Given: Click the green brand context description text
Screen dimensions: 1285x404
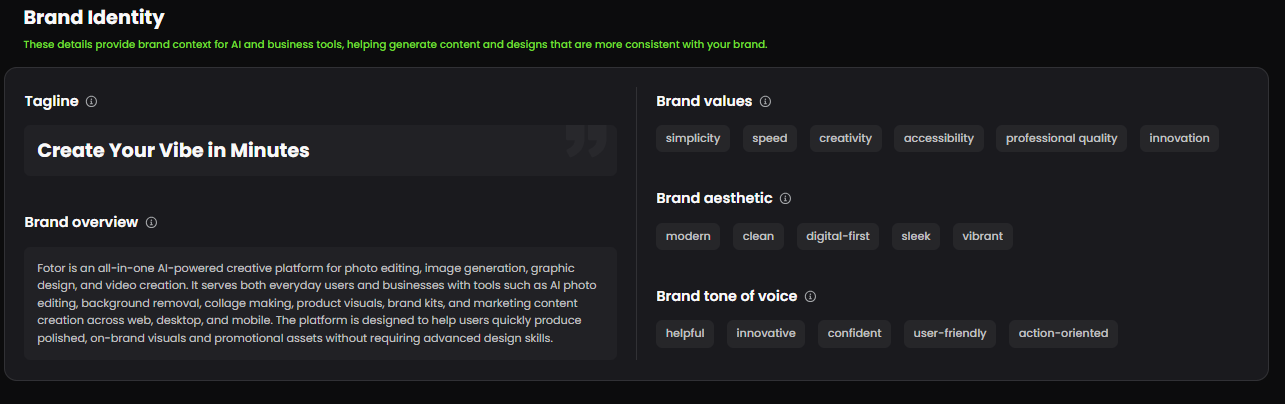Looking at the screenshot, I should click(x=395, y=45).
